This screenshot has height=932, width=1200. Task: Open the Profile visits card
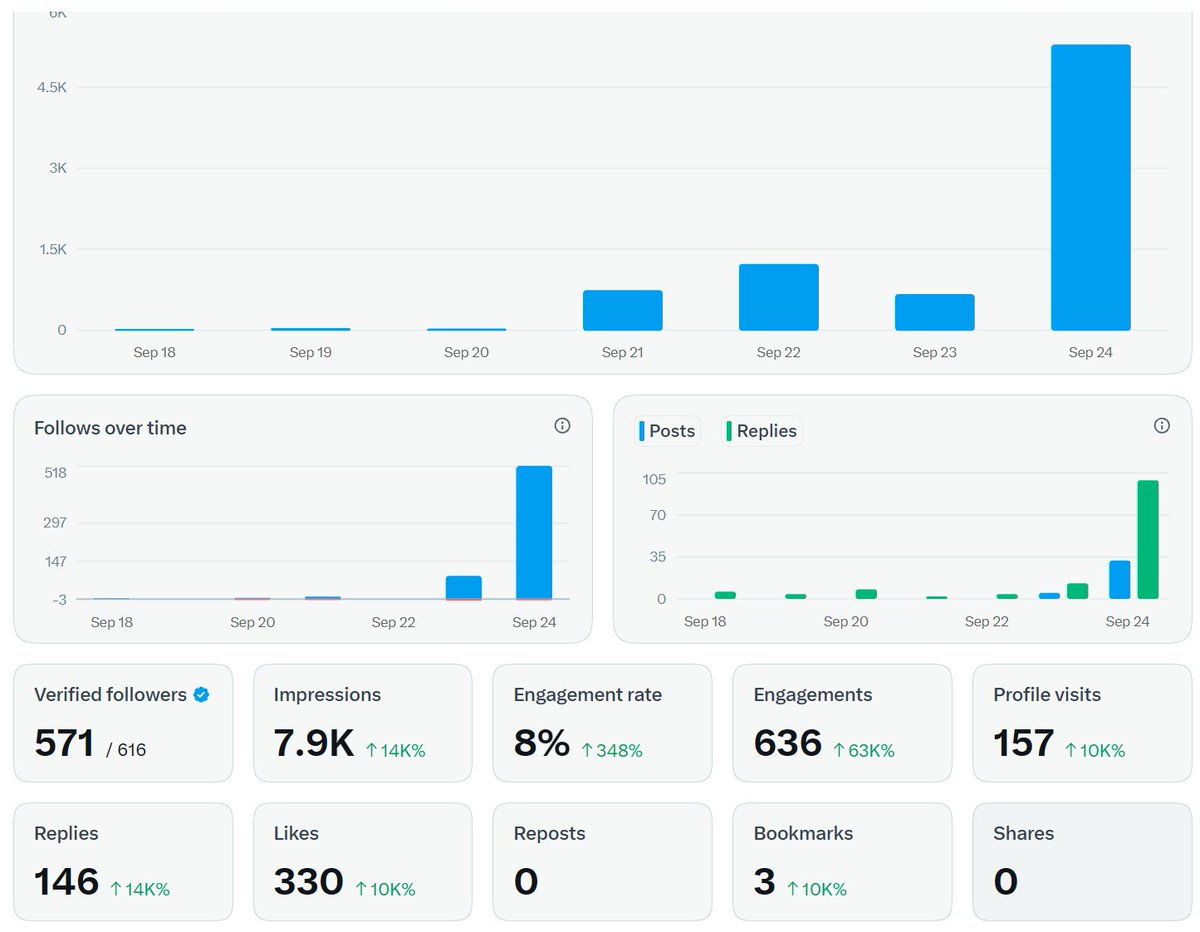(1082, 723)
